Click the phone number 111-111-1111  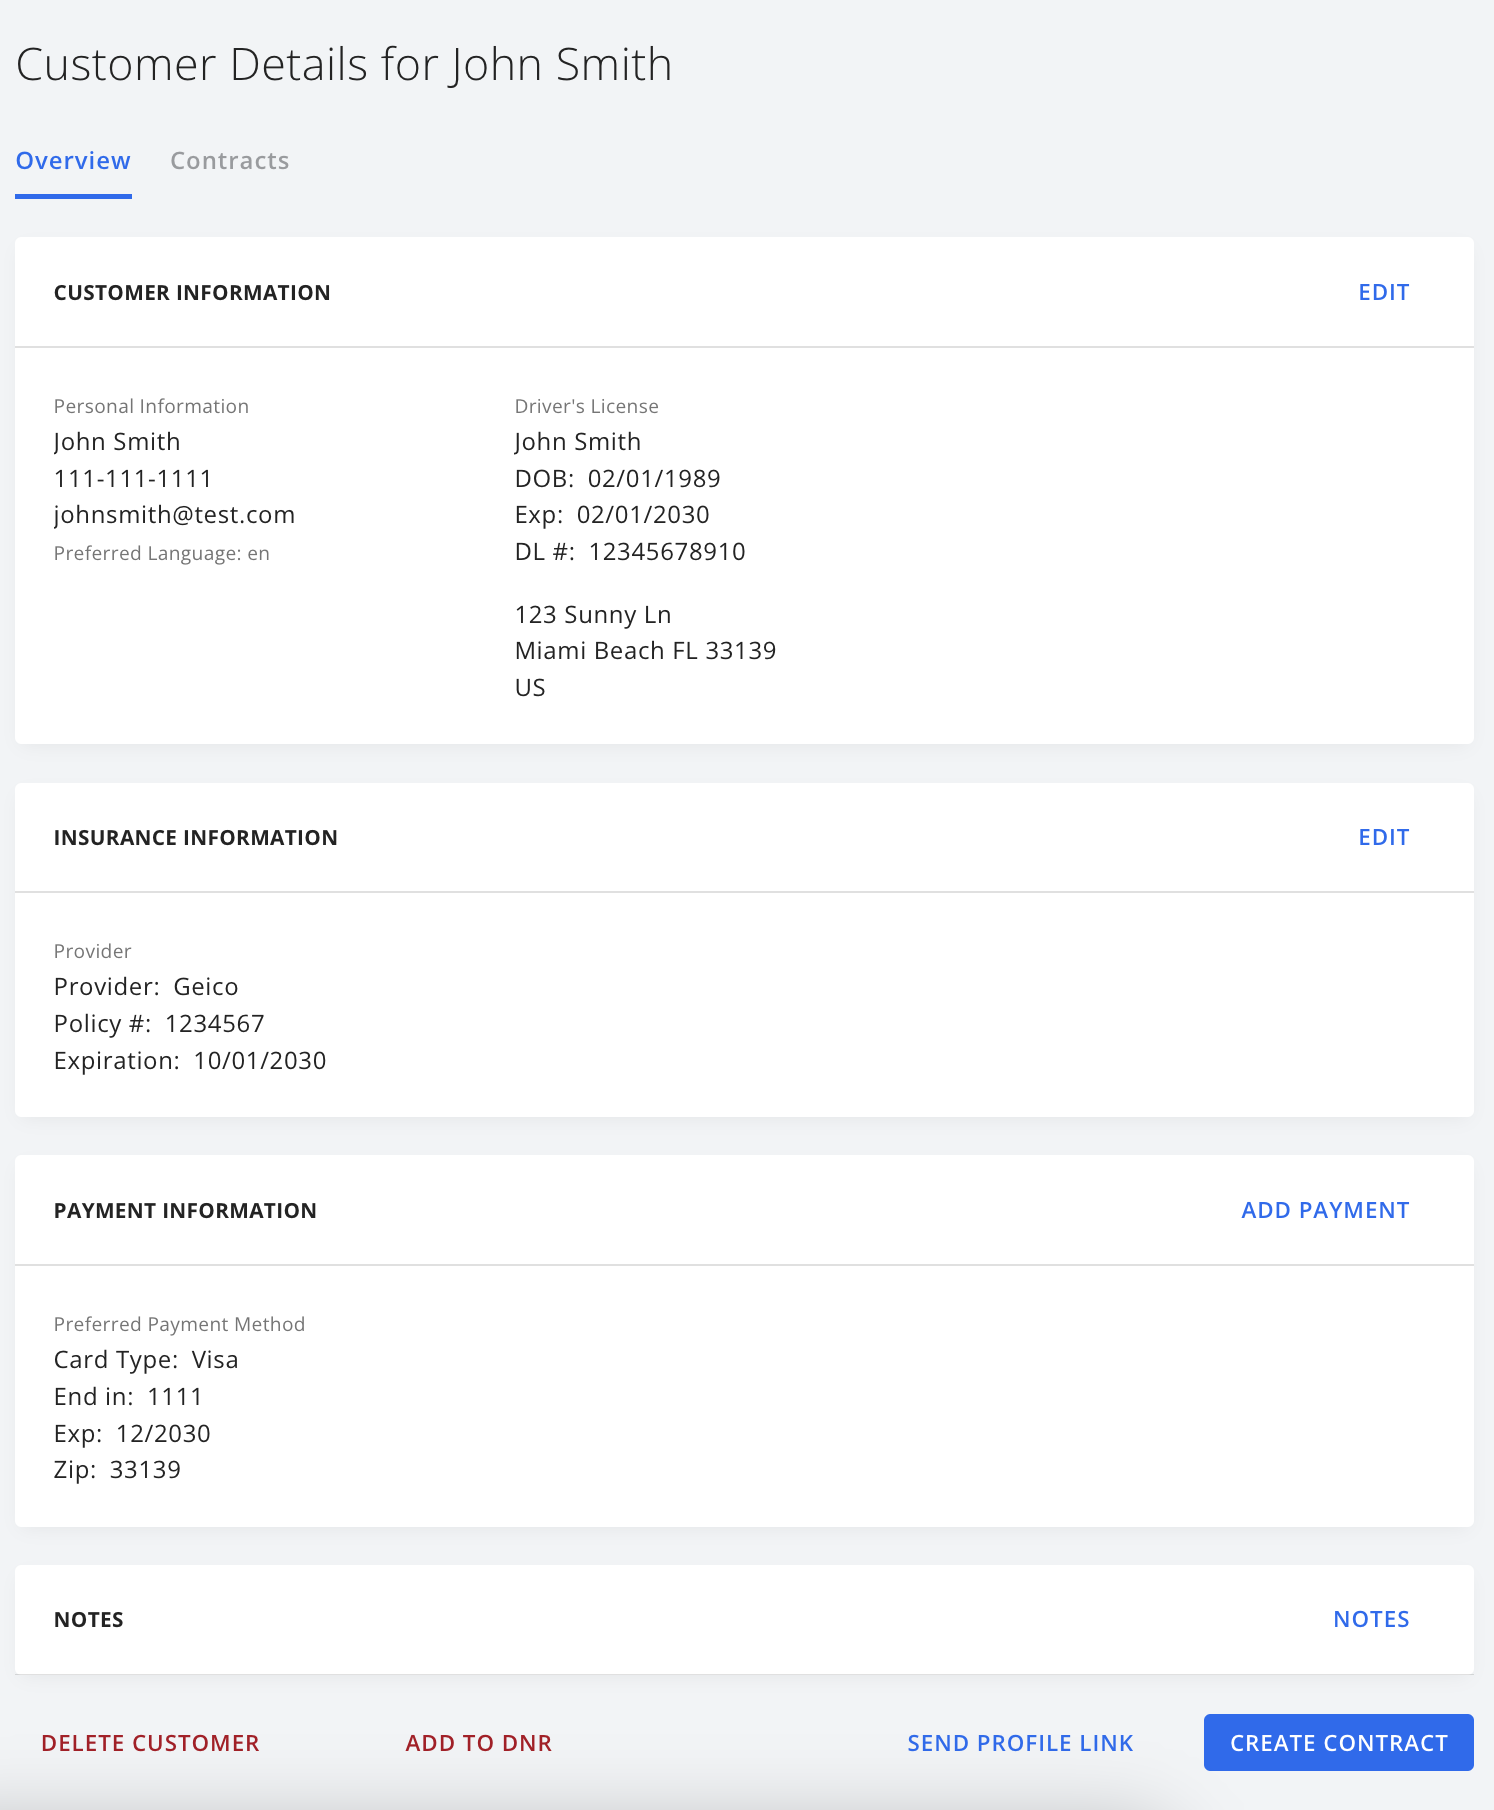[x=133, y=479]
